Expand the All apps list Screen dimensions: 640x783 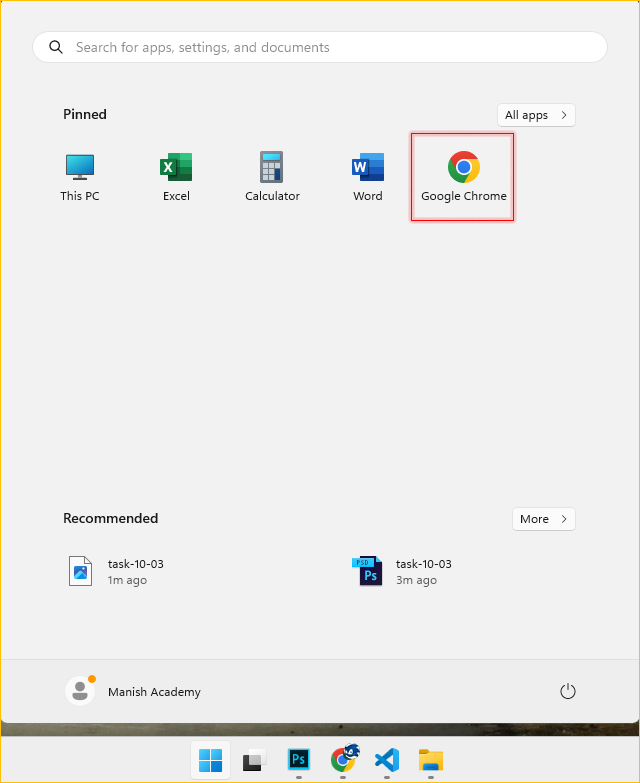[536, 115]
